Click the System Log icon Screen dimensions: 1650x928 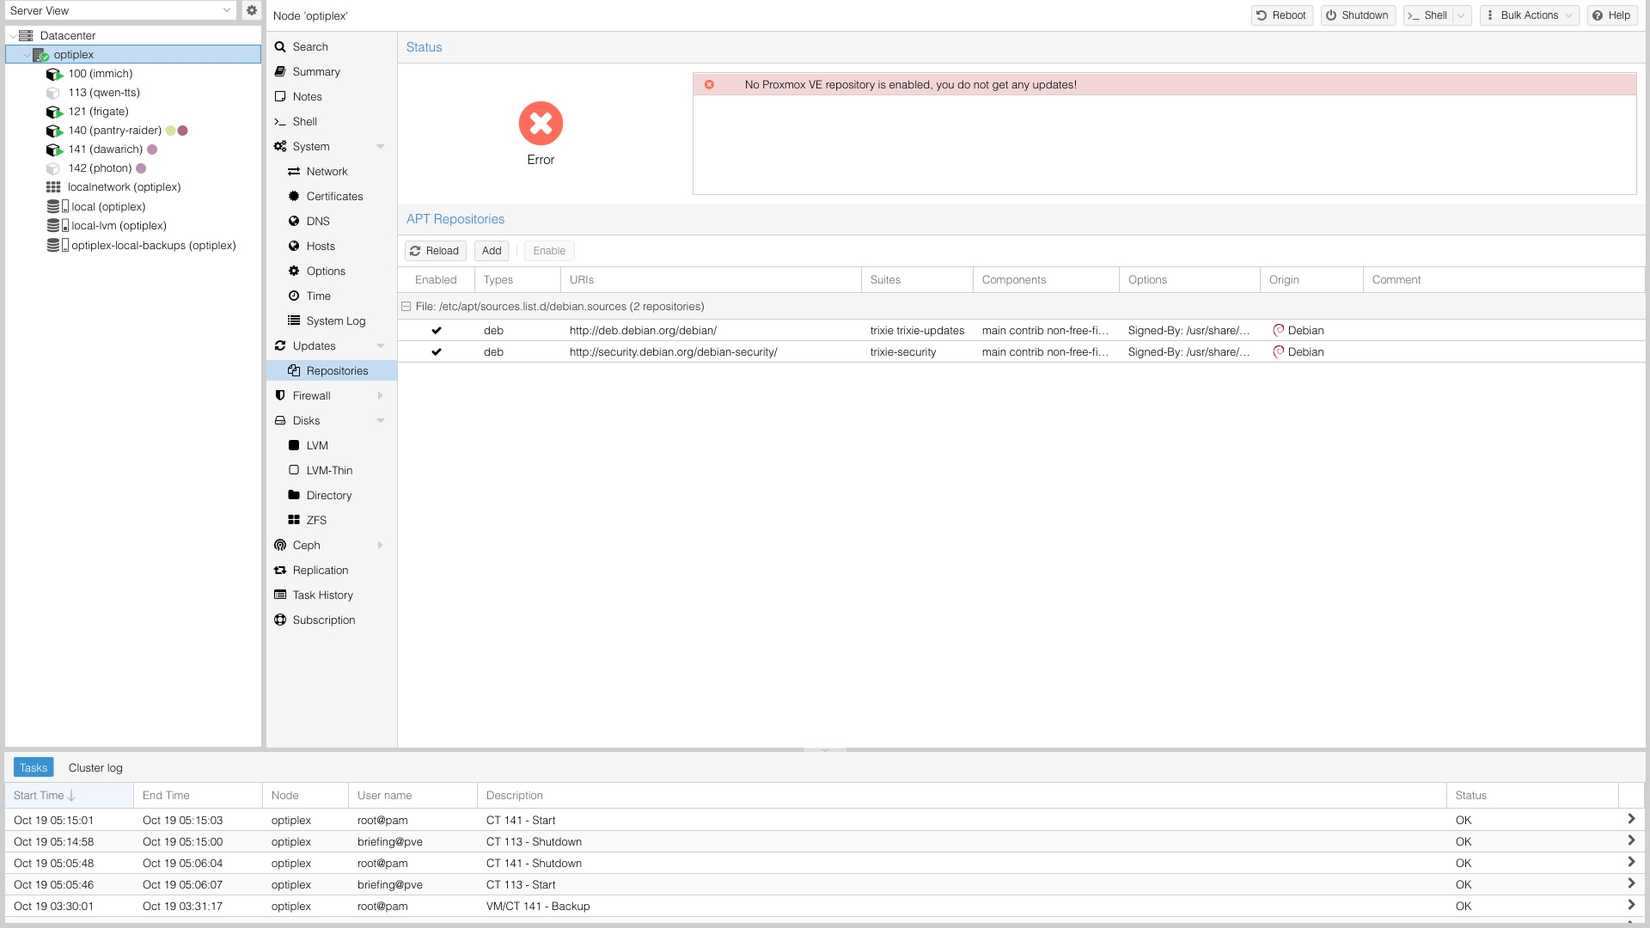coord(294,321)
